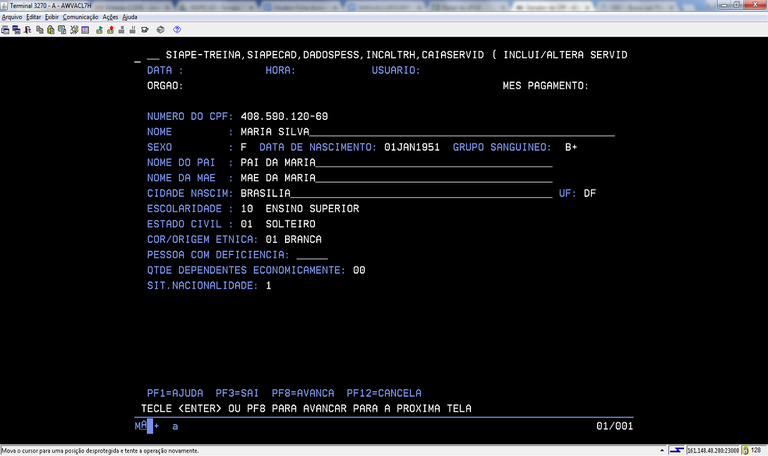Image resolution: width=768 pixels, height=456 pixels.
Task: Click the PF12=CANCELA hotspot
Action: click(x=384, y=393)
